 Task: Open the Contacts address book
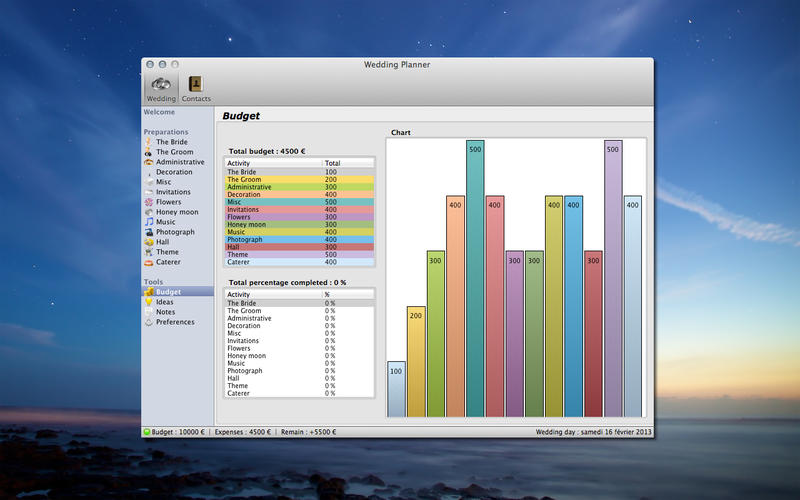pyautogui.click(x=196, y=88)
